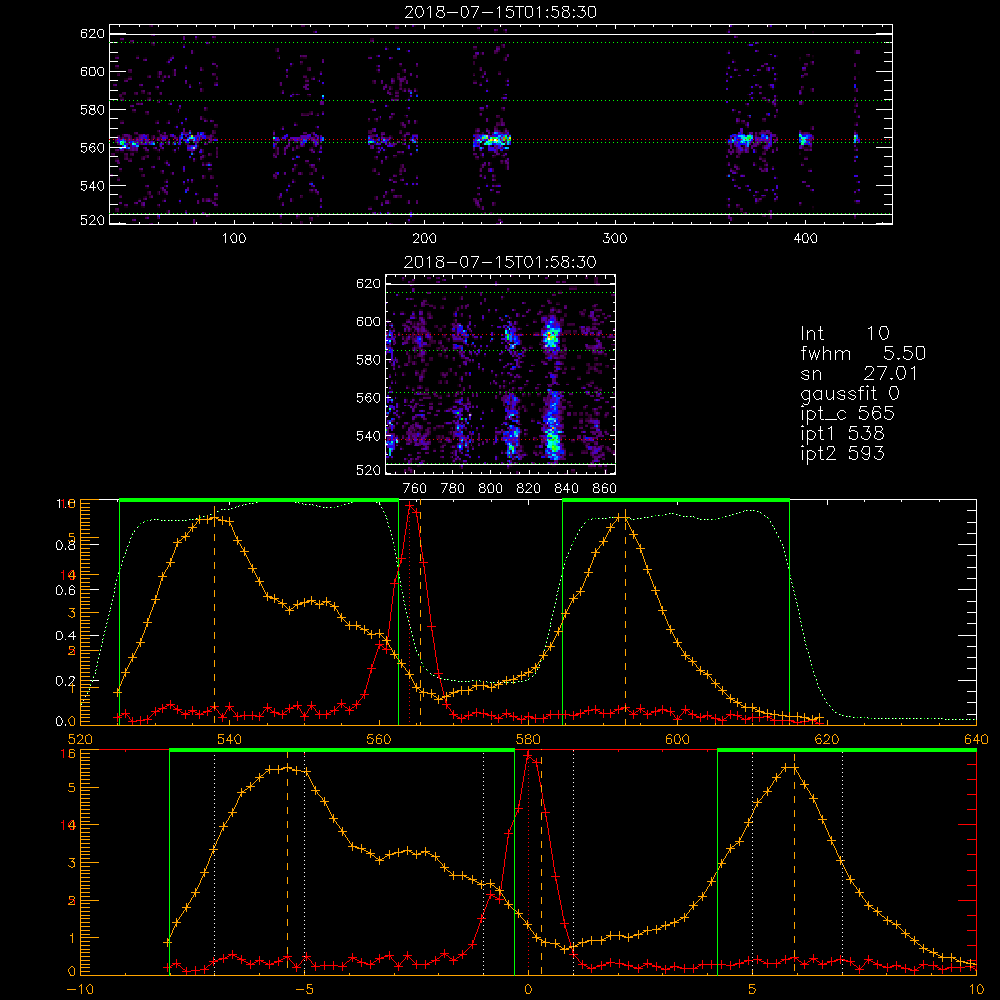This screenshot has height=1000, width=1000.
Task: Click tick label '820' under middle spectrogram
Action: [529, 489]
